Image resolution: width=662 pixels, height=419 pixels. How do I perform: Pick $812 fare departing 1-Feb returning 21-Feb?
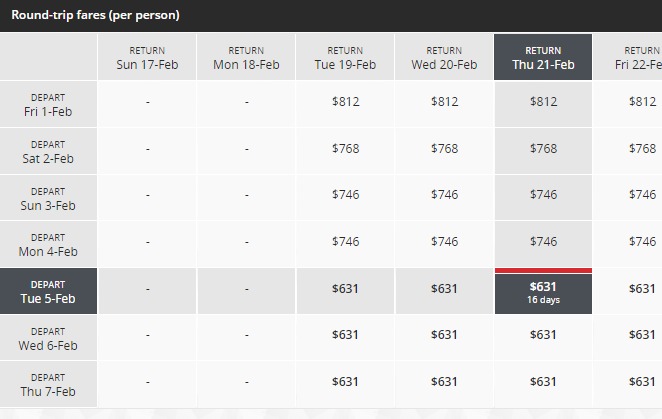pyautogui.click(x=543, y=102)
